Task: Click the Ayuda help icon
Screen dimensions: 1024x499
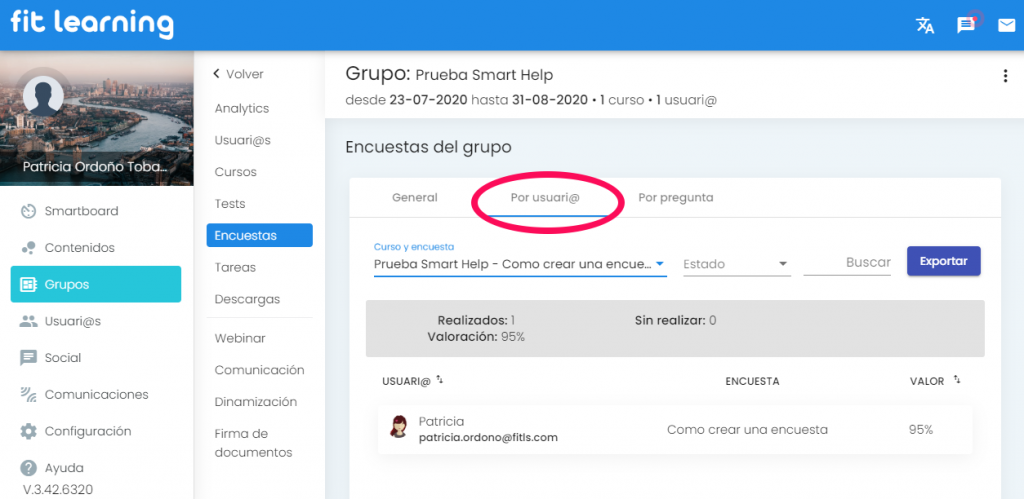Action: click(28, 468)
